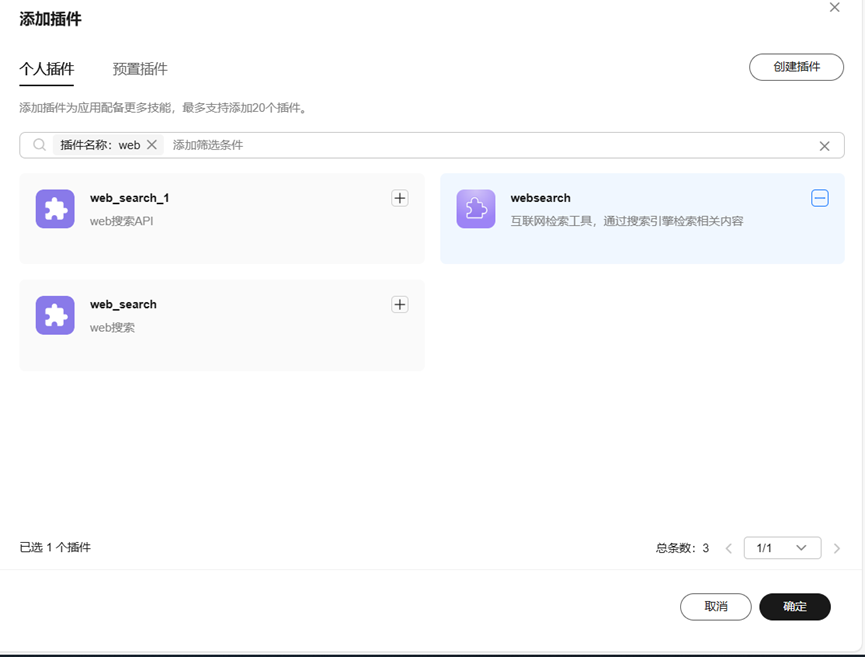Clear all filters with the search bar X
The height and width of the screenshot is (657, 865).
(824, 146)
